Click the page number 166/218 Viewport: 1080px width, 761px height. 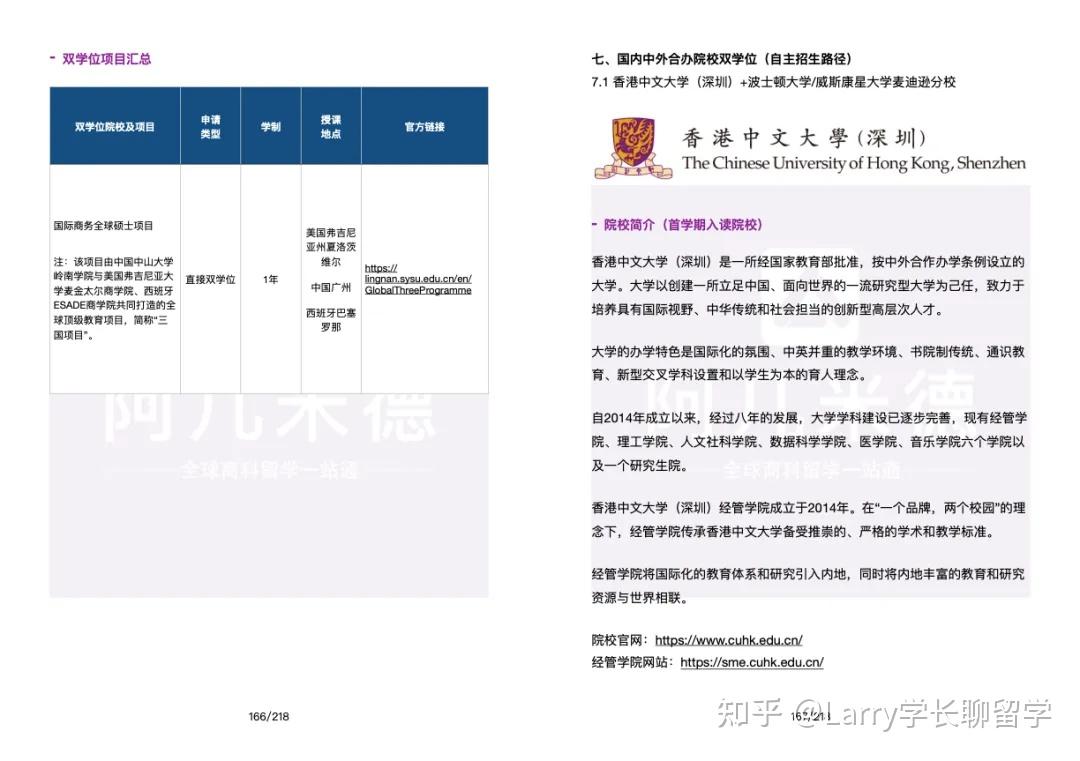266,715
